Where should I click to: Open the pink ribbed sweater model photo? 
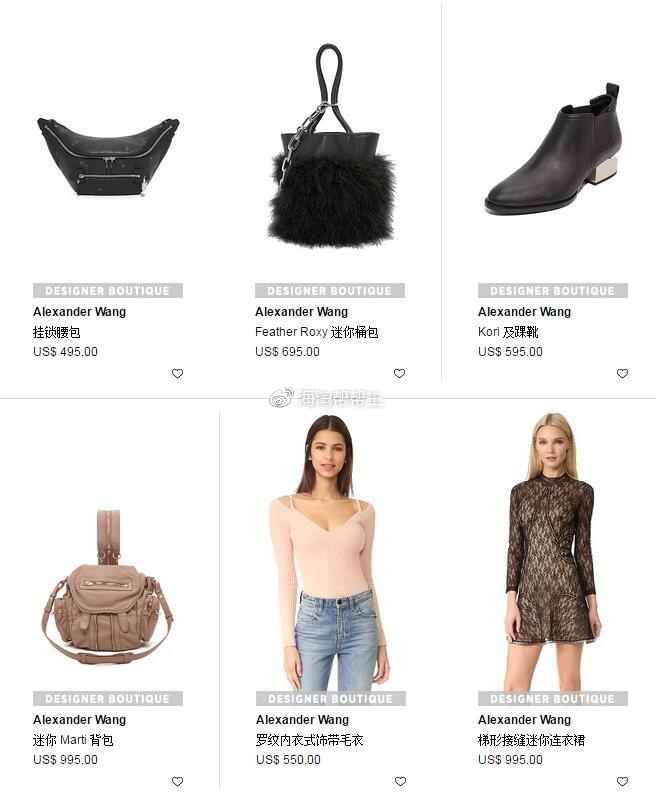[x=330, y=552]
